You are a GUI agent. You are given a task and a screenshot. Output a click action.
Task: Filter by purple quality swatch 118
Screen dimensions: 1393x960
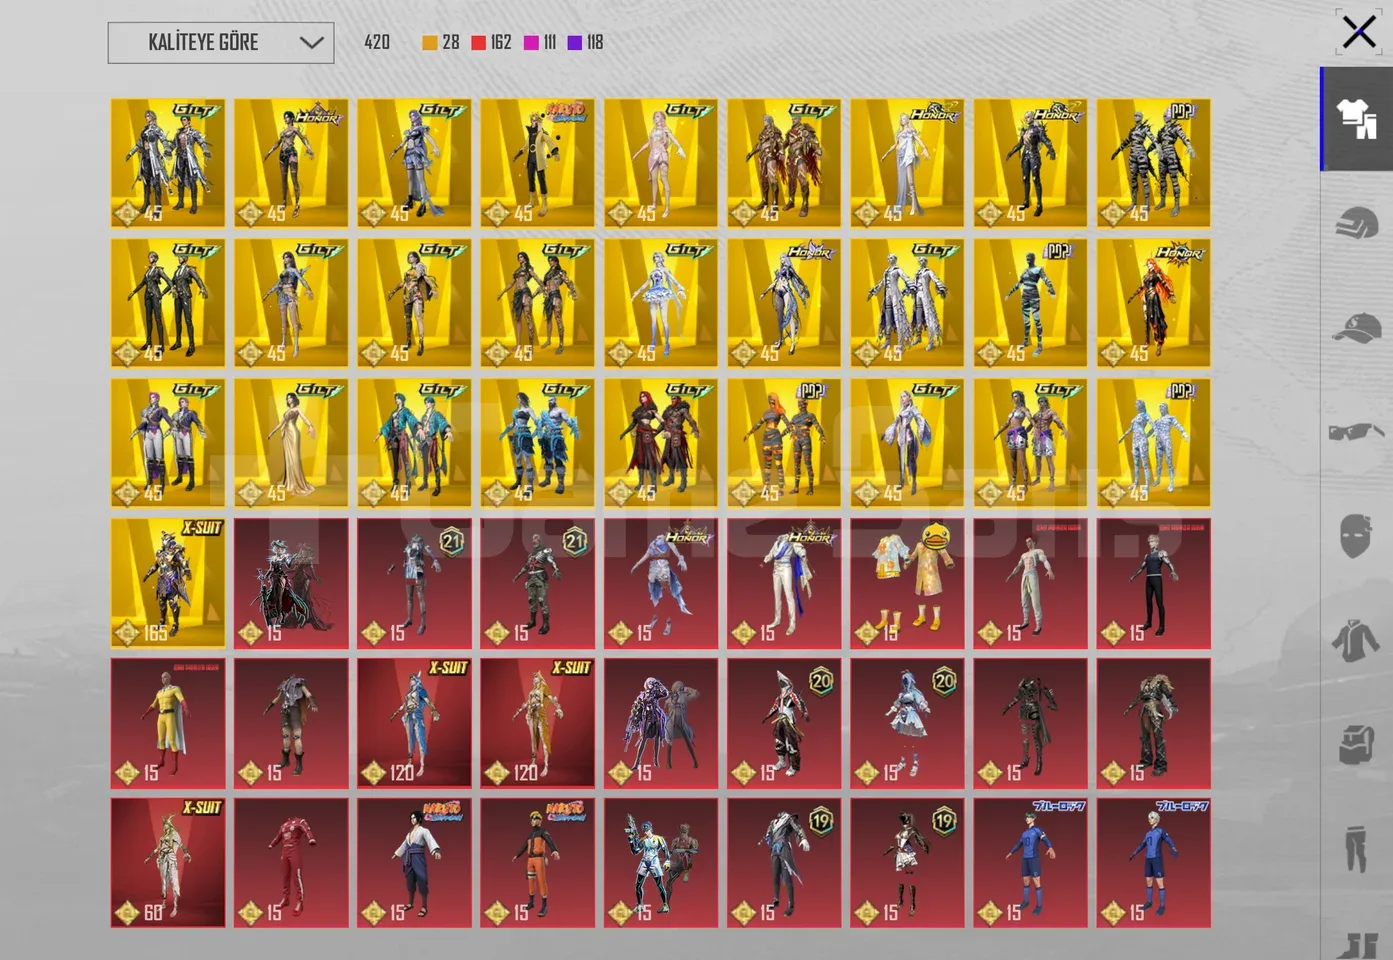585,42
